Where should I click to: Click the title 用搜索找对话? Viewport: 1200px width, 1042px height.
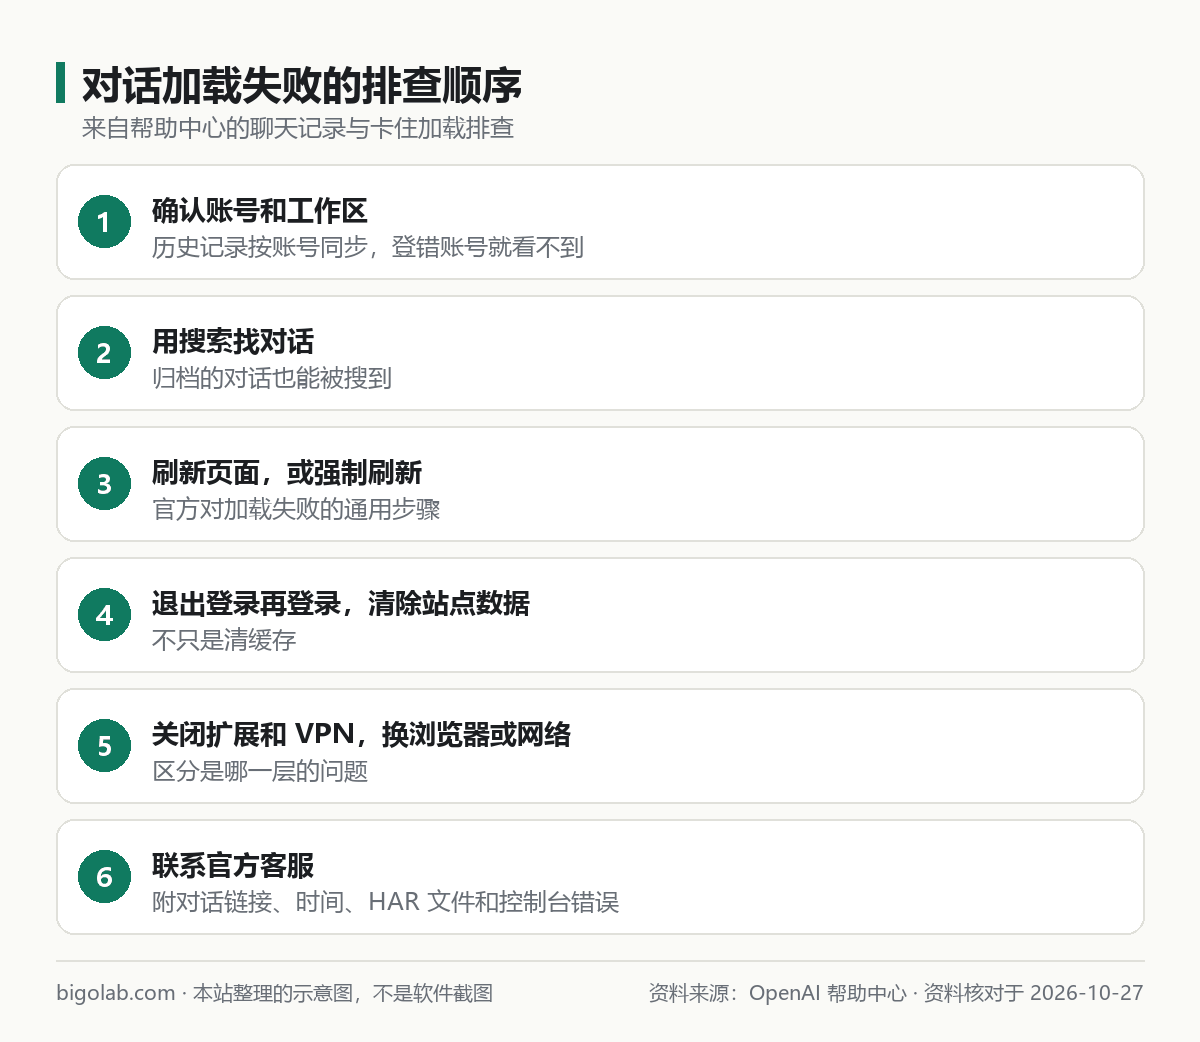(x=233, y=341)
